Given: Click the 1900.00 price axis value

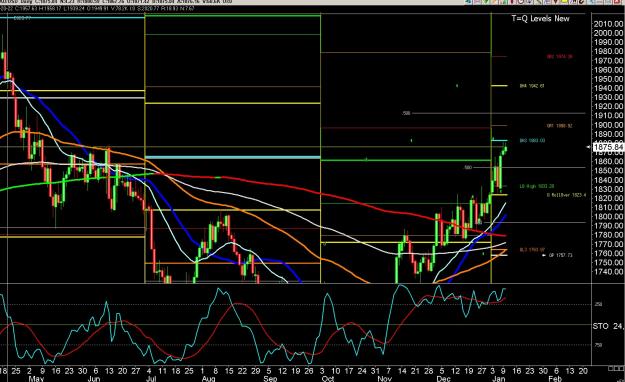Looking at the screenshot, I should (x=608, y=125).
